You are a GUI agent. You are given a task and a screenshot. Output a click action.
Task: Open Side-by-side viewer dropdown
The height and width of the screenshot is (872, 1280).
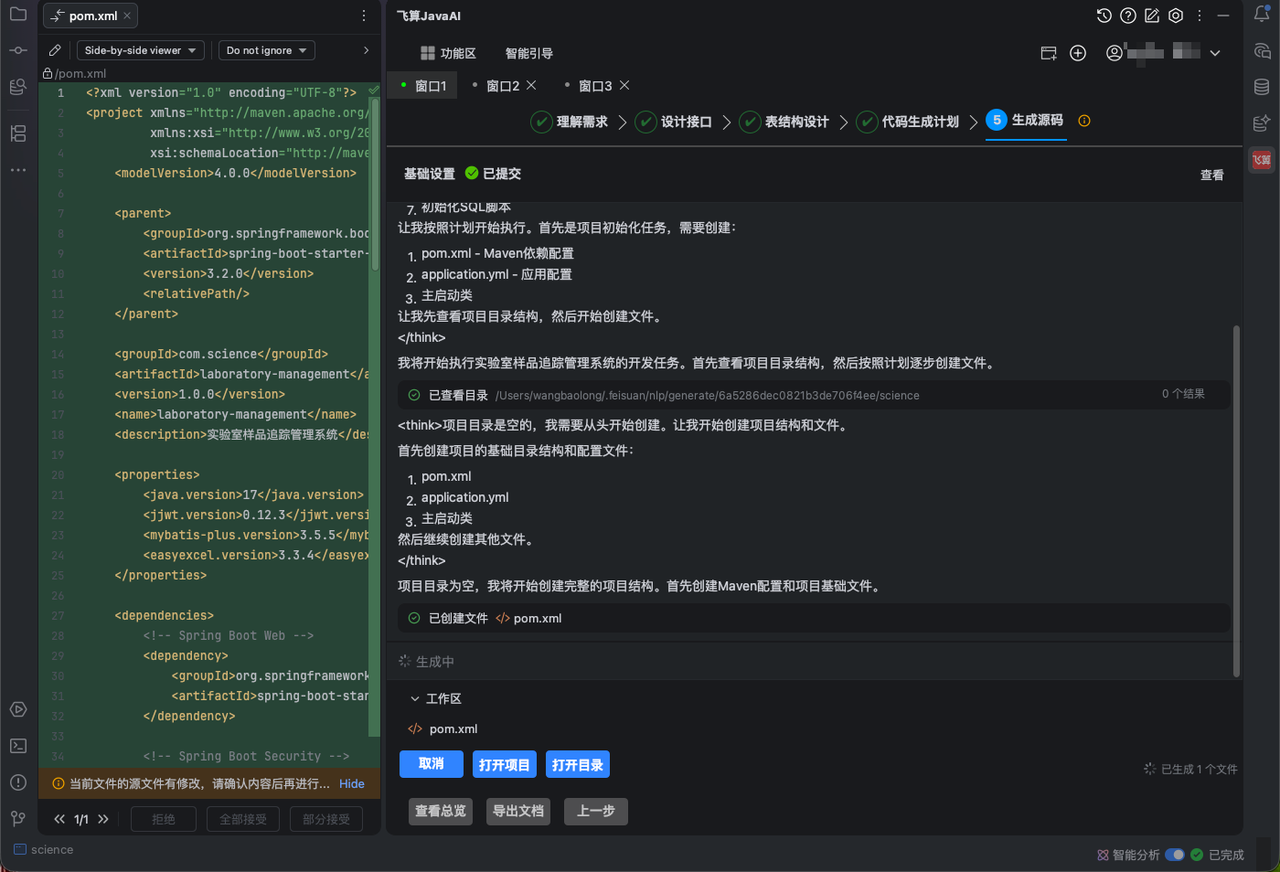pyautogui.click(x=140, y=50)
